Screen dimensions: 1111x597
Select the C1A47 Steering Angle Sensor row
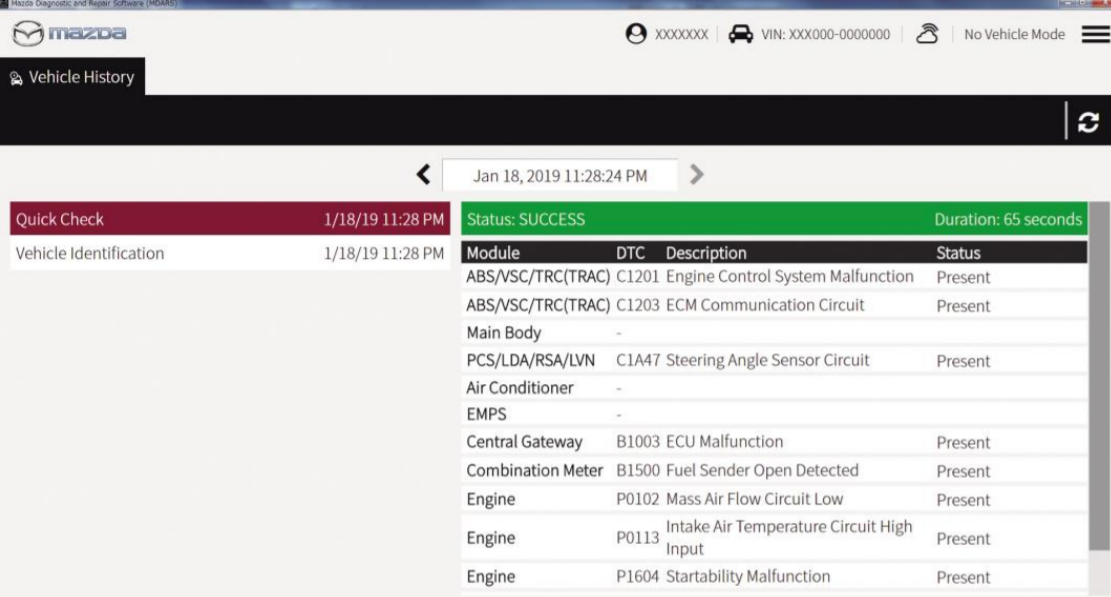click(x=772, y=361)
